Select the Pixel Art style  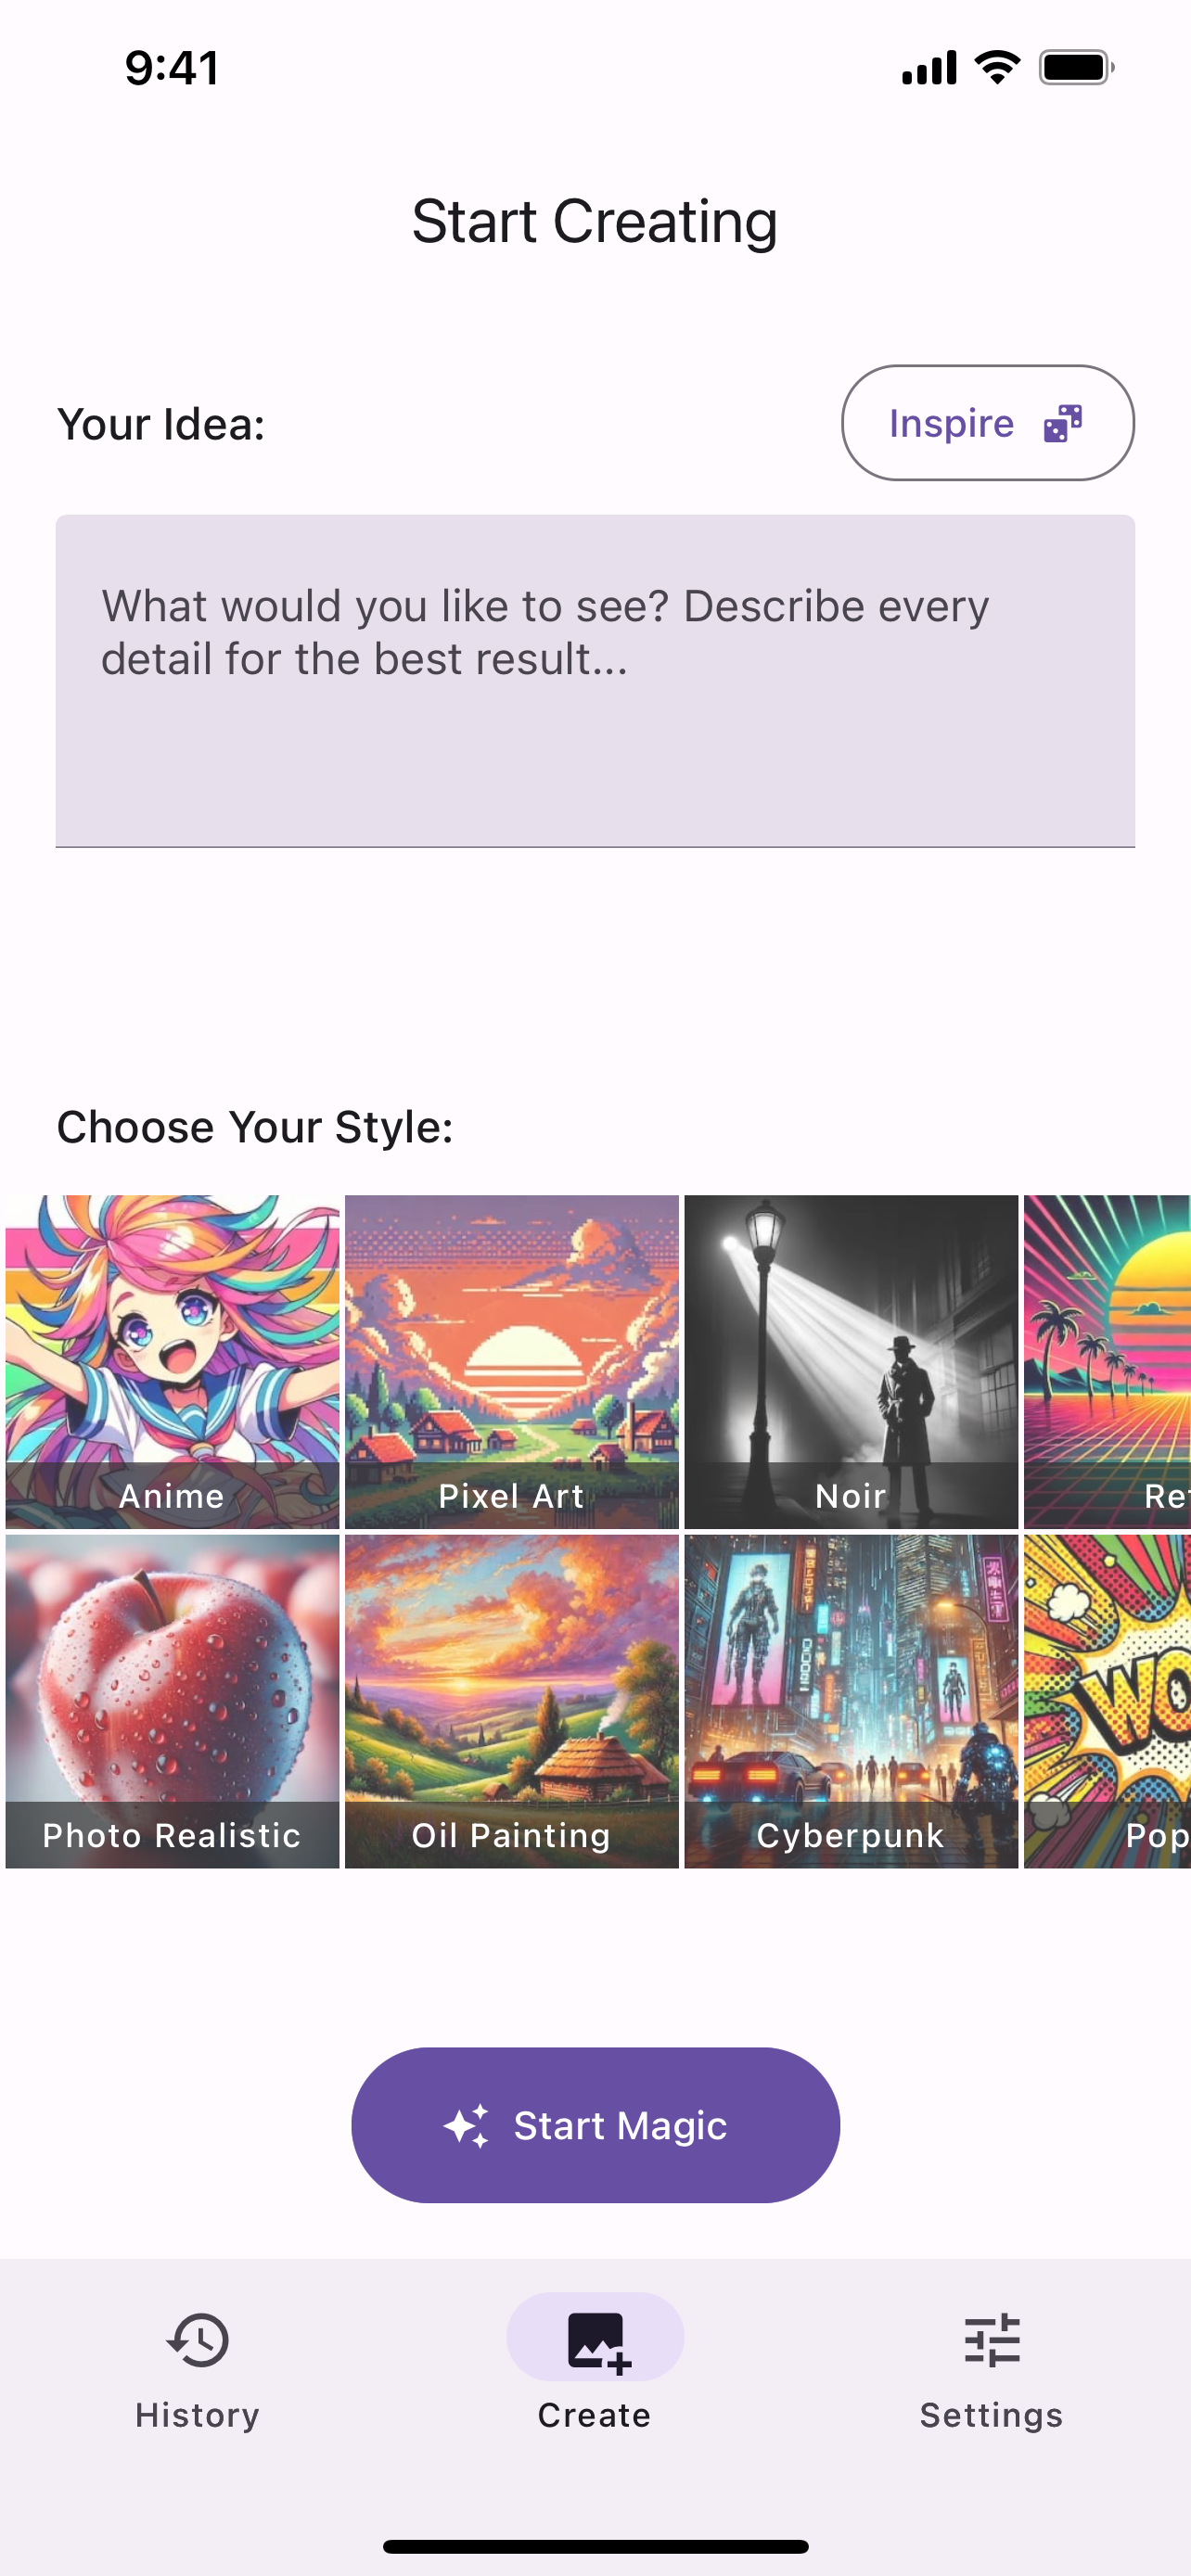pos(512,1360)
